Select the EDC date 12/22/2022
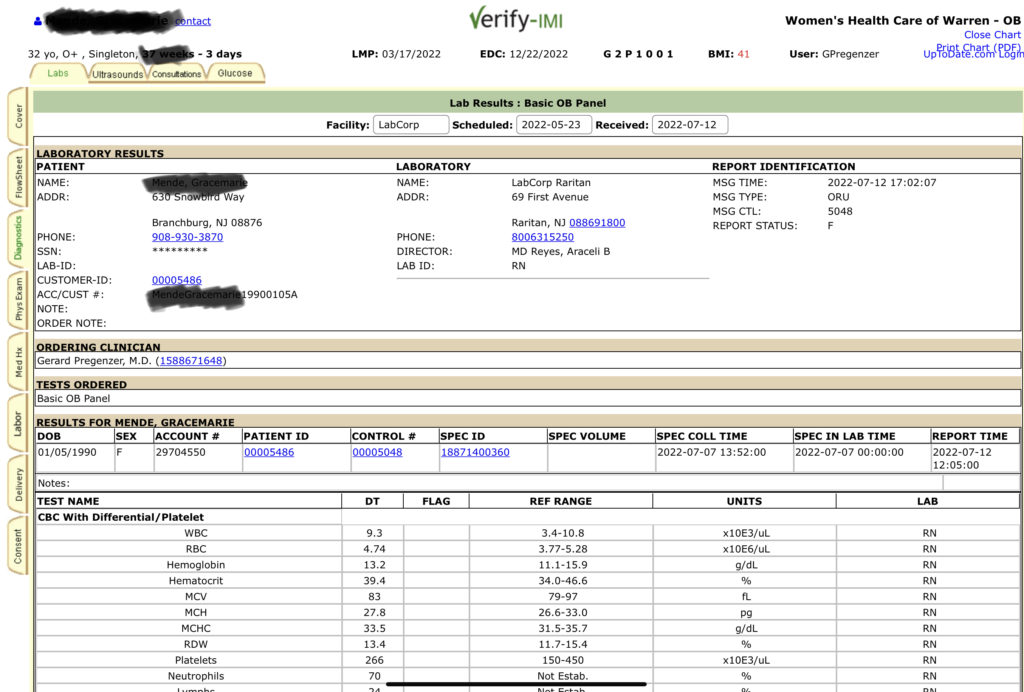Viewport: 1024px width, 692px height. 539,54
